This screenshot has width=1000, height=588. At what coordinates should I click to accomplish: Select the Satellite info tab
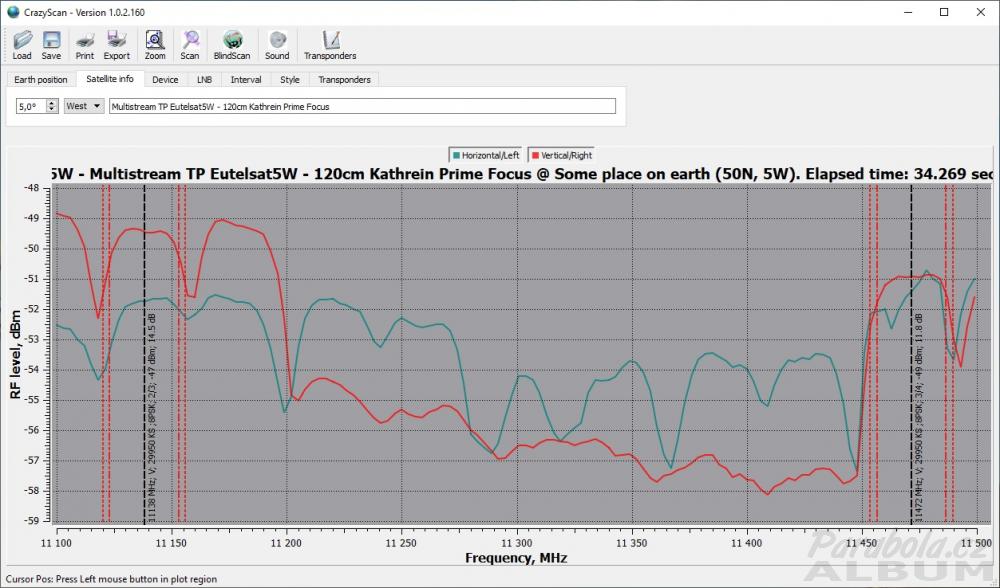point(110,79)
